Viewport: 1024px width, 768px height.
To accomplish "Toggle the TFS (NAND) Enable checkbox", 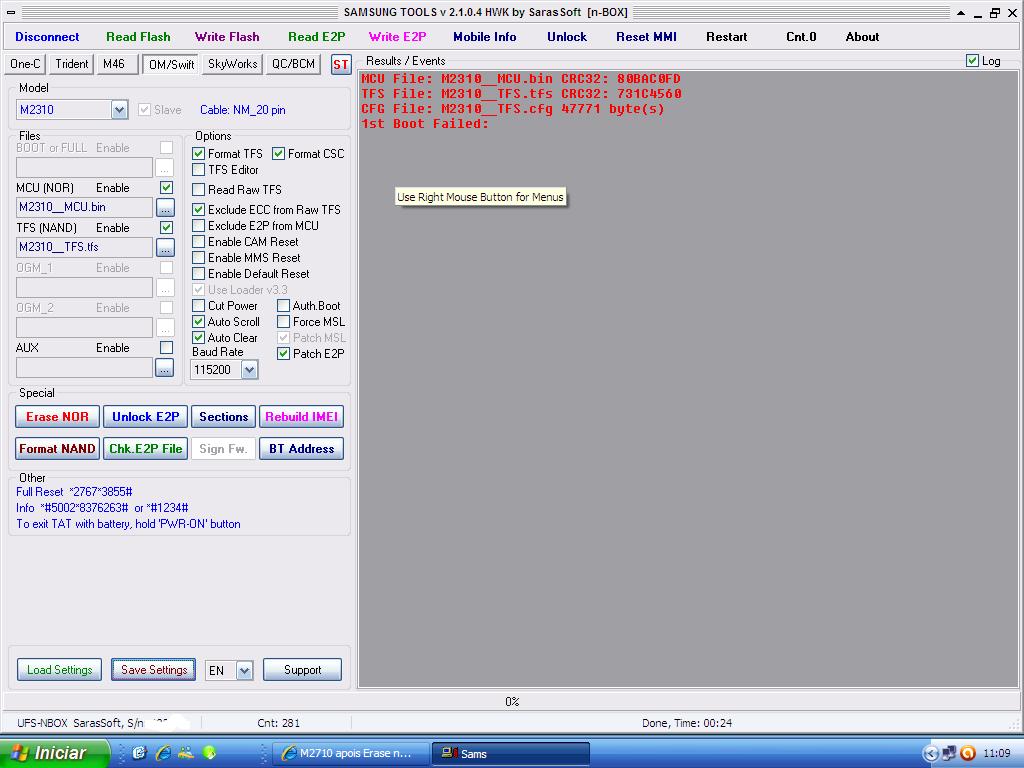I will click(x=167, y=227).
